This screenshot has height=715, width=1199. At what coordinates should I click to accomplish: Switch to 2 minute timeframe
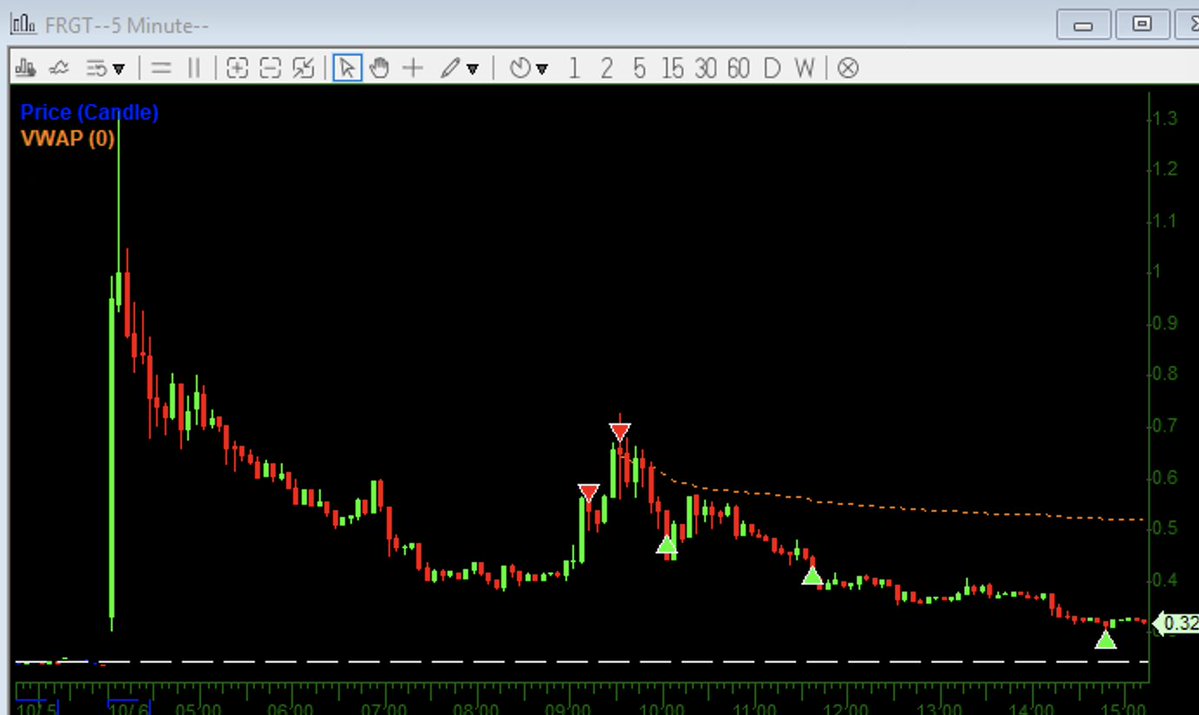pyautogui.click(x=606, y=68)
